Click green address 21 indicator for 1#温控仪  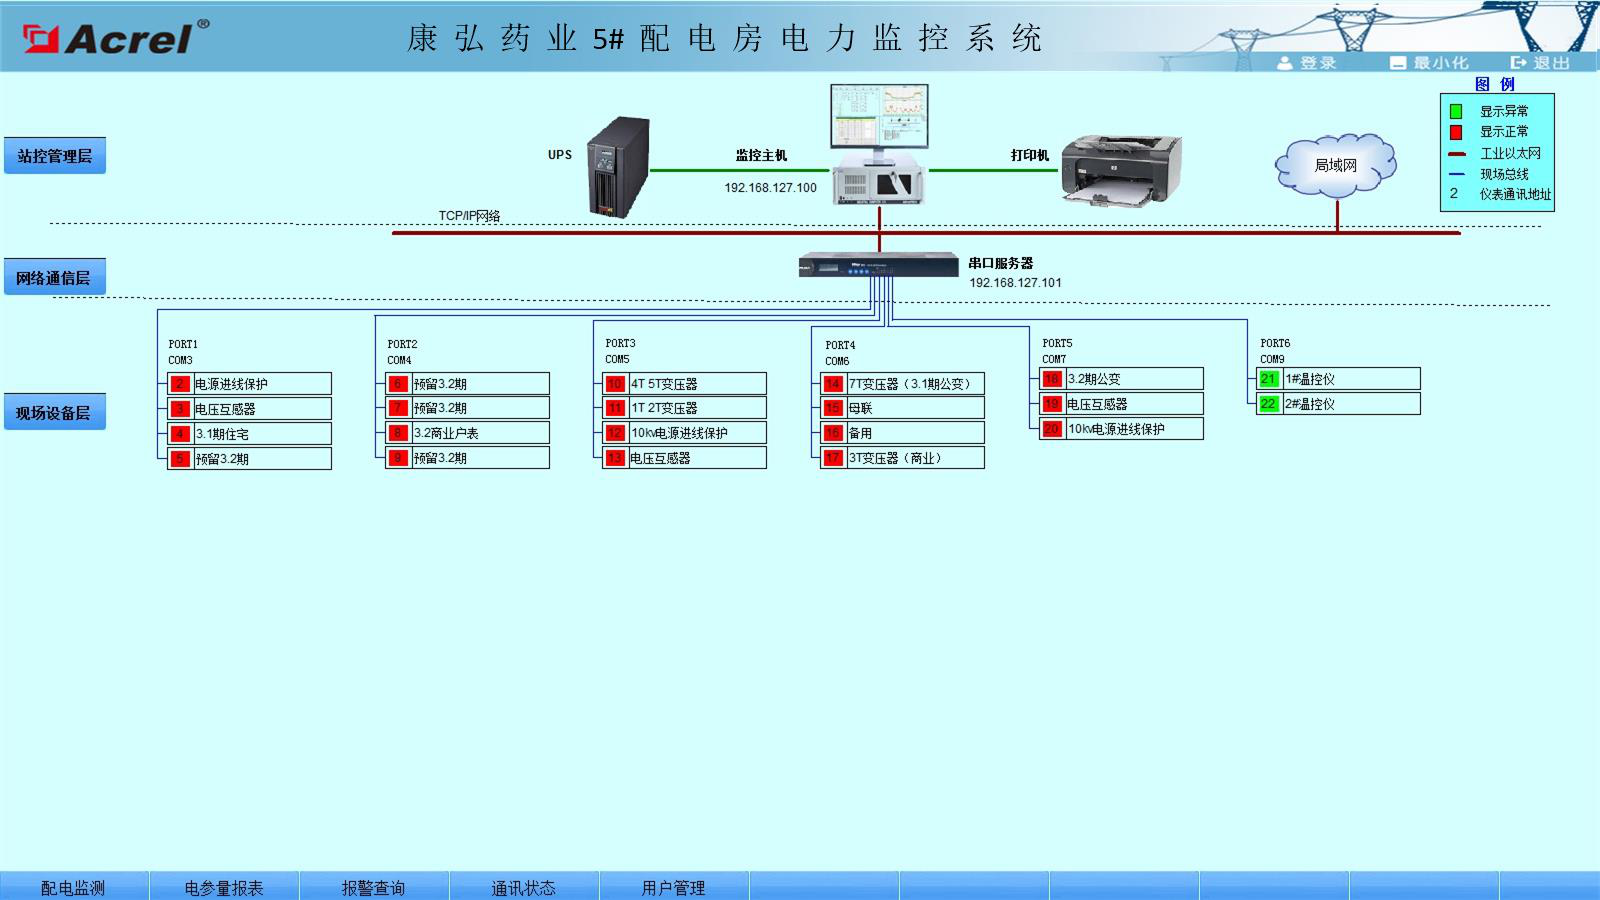1269,379
